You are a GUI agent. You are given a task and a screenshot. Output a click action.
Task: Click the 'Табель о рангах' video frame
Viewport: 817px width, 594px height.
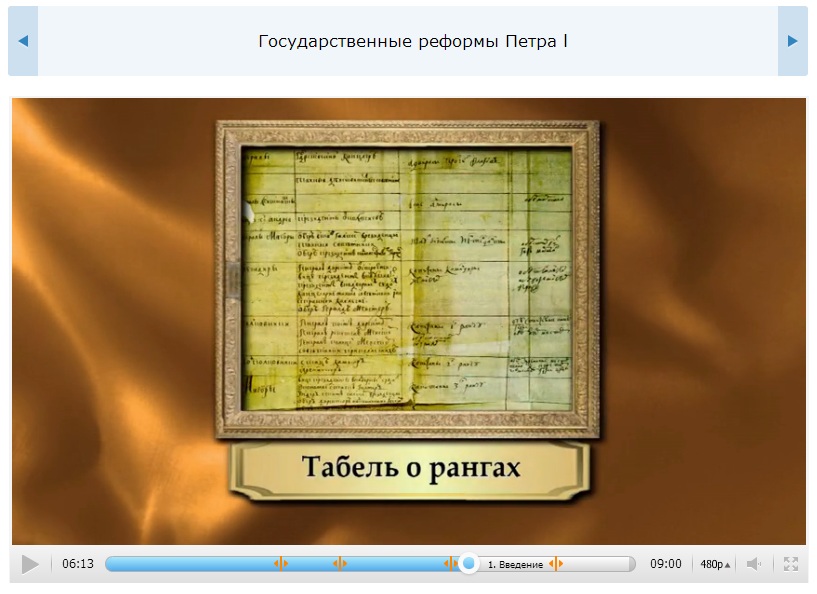[408, 321]
